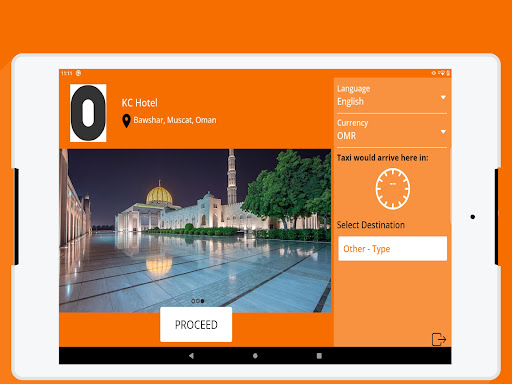Click the location pin icon
Screen dimensions: 512x384
(x=126, y=121)
